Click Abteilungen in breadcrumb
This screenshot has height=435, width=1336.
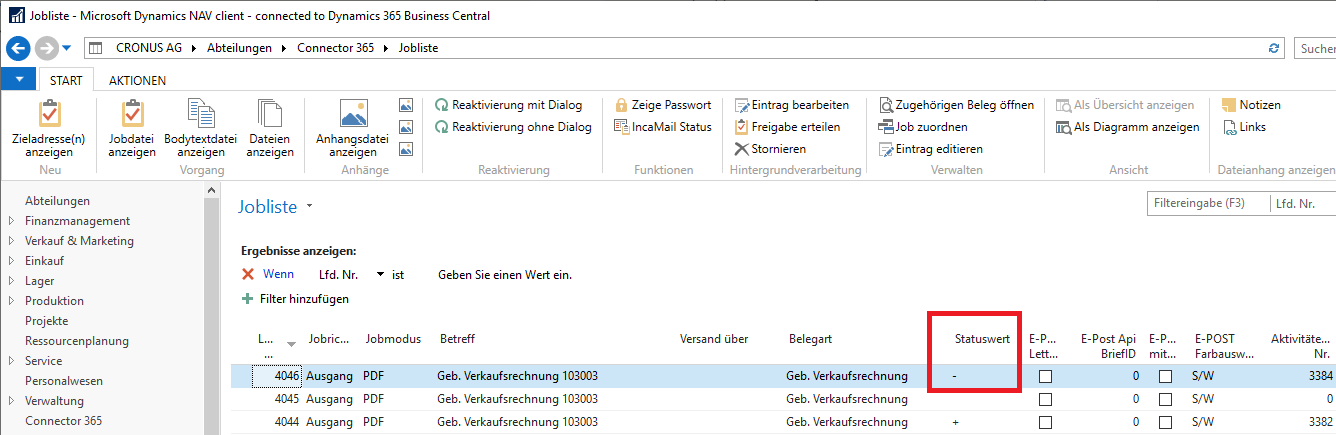coord(239,48)
